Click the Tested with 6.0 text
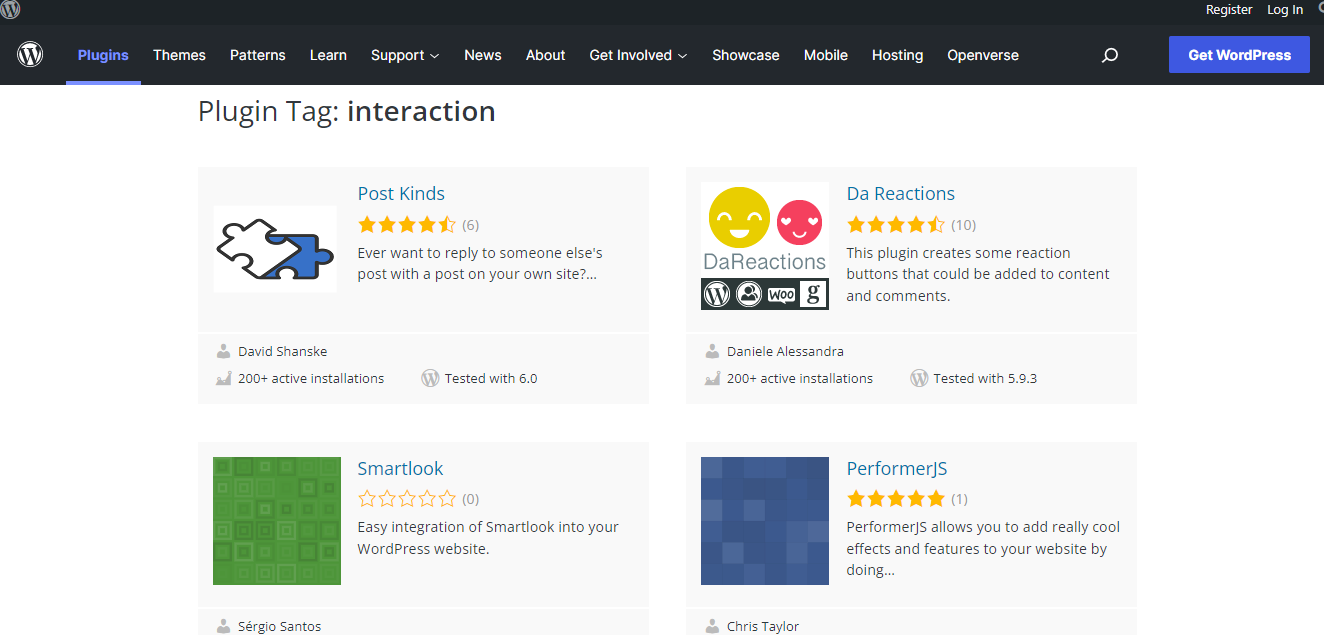This screenshot has height=635, width=1324. click(491, 378)
